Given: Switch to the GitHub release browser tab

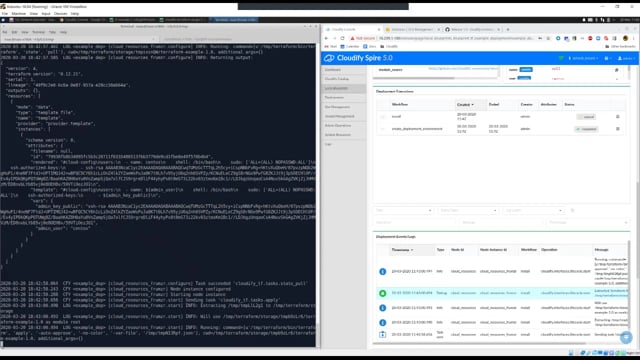Looking at the screenshot, I should coord(472,29).
